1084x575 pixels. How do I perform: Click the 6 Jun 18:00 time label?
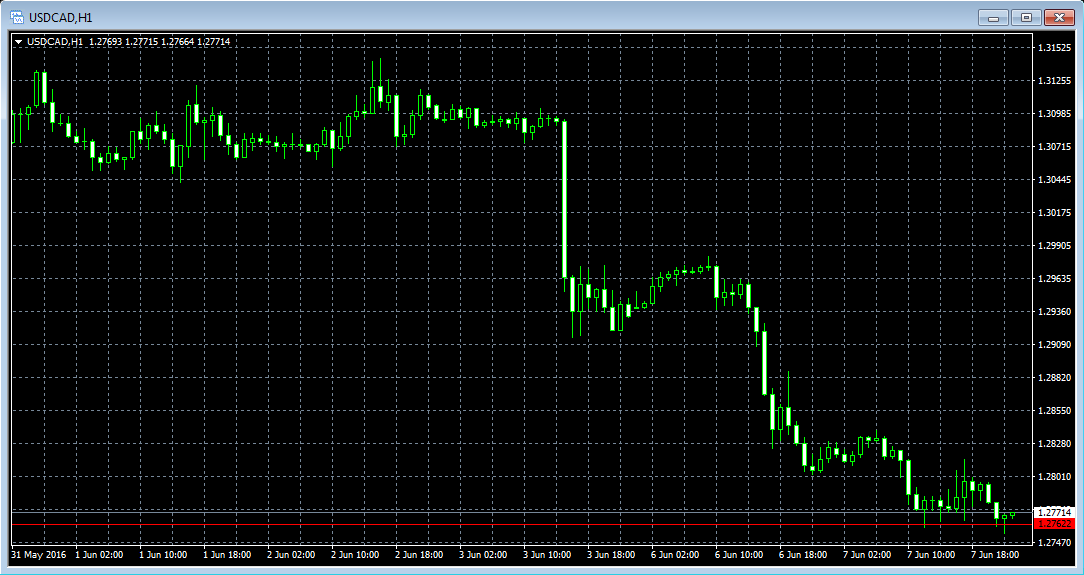point(803,555)
